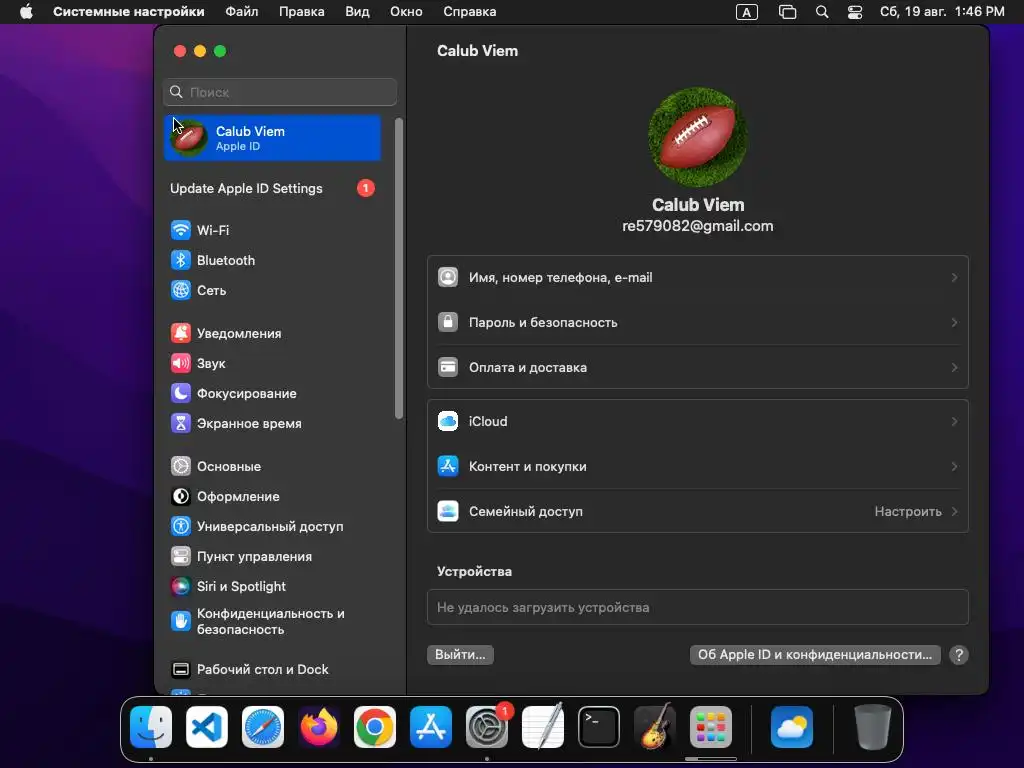Screen dimensions: 1024x768
Task: Click the re579082@gmail.com email text
Action: coord(697,226)
